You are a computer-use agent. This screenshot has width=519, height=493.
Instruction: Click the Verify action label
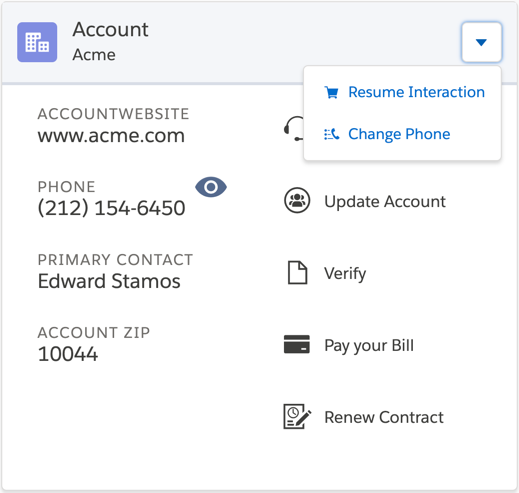click(x=345, y=273)
